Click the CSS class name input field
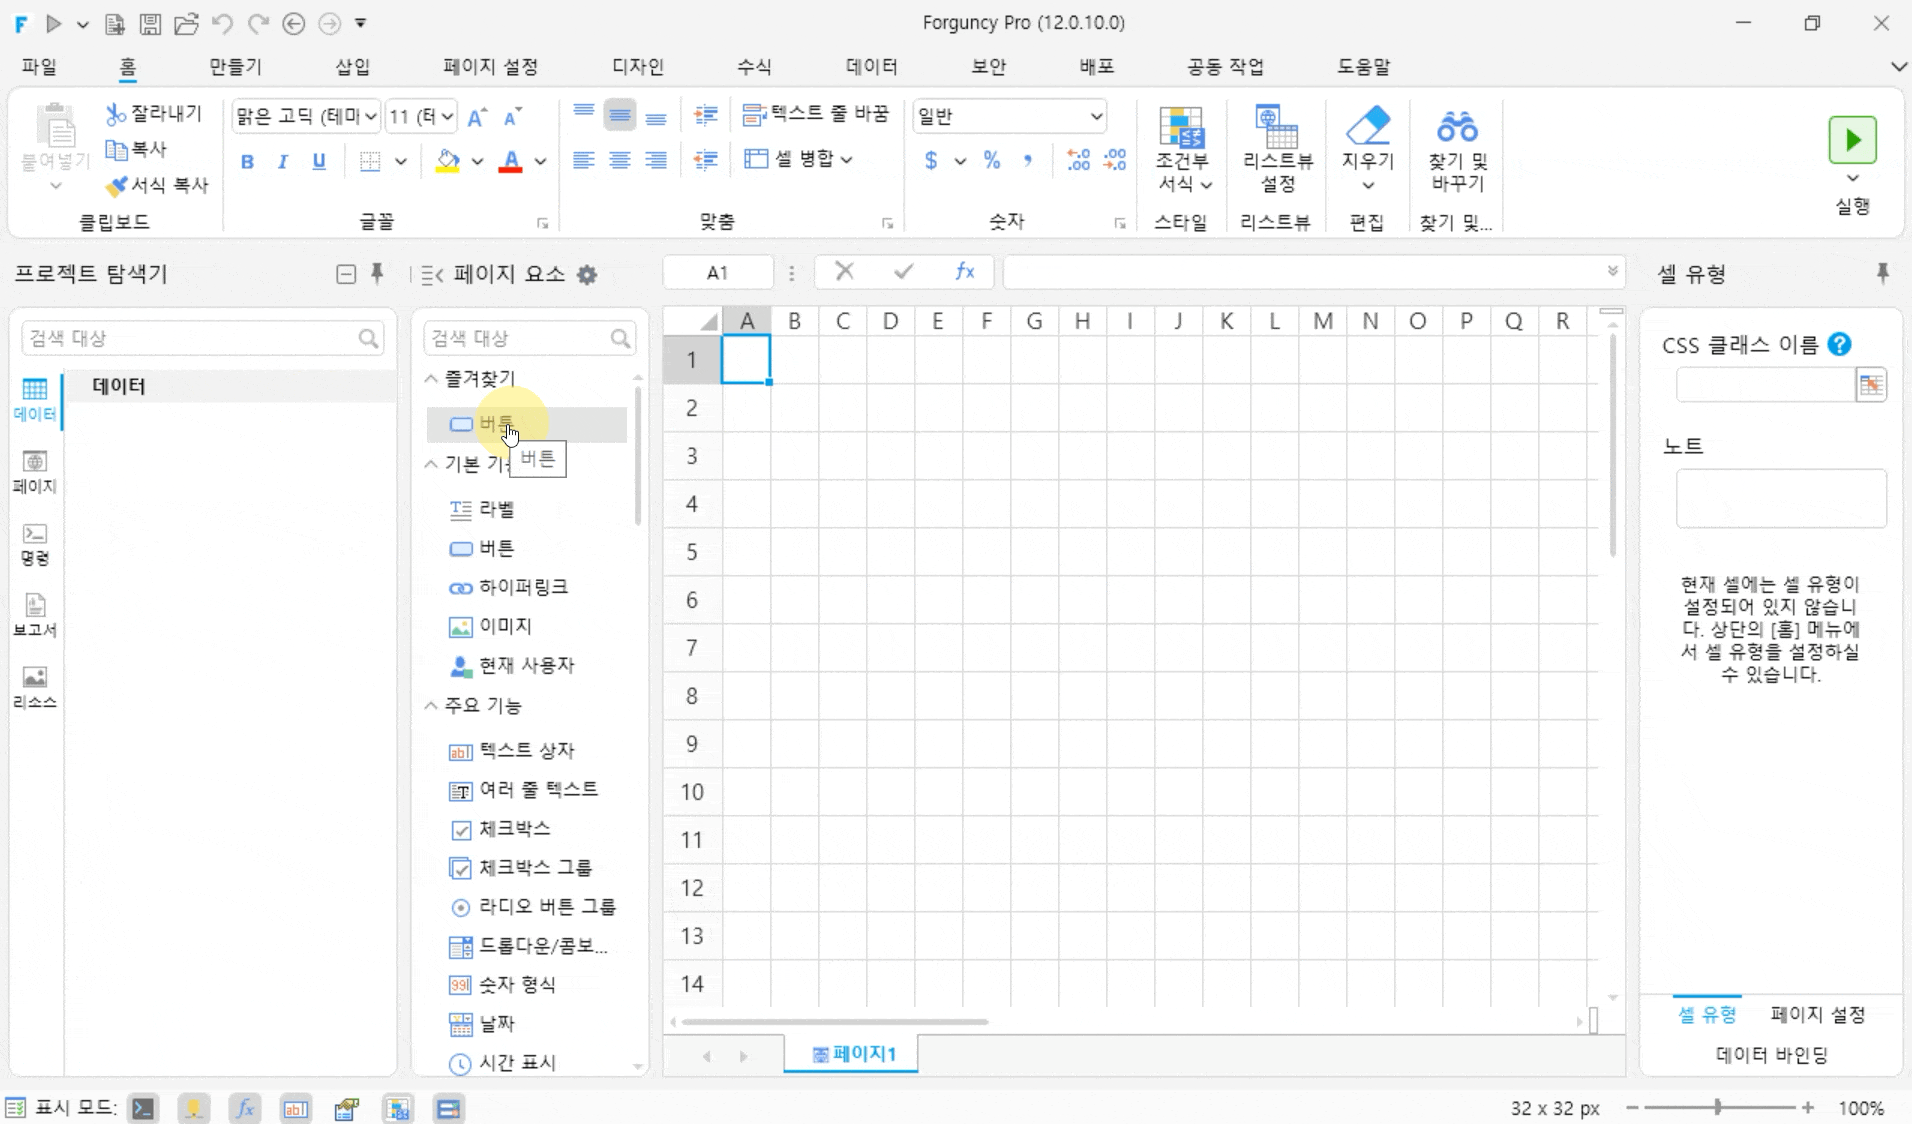The image size is (1912, 1124). [1765, 385]
